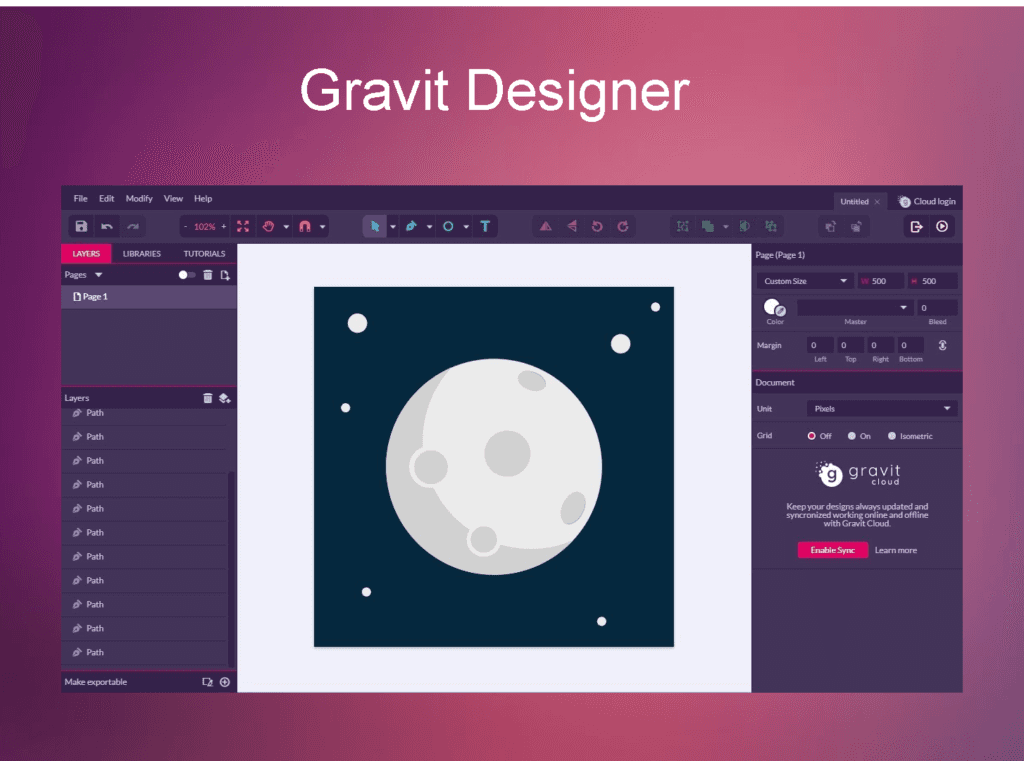
Task: Click the group selection icon
Action: tap(683, 227)
